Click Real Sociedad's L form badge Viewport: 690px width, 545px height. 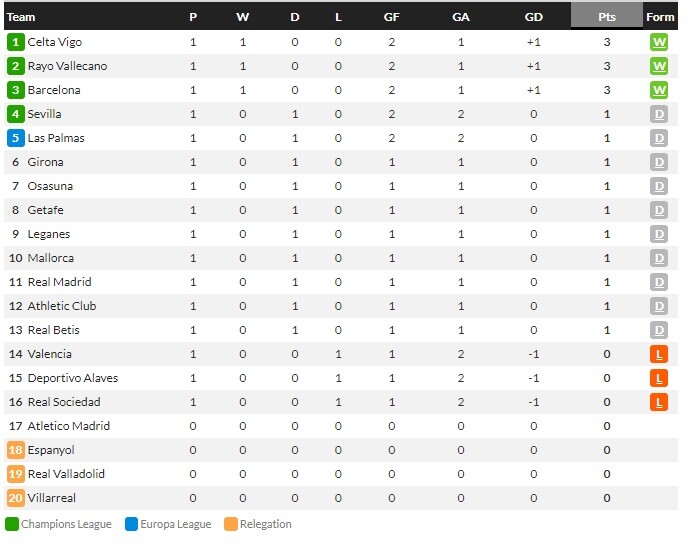tap(659, 402)
